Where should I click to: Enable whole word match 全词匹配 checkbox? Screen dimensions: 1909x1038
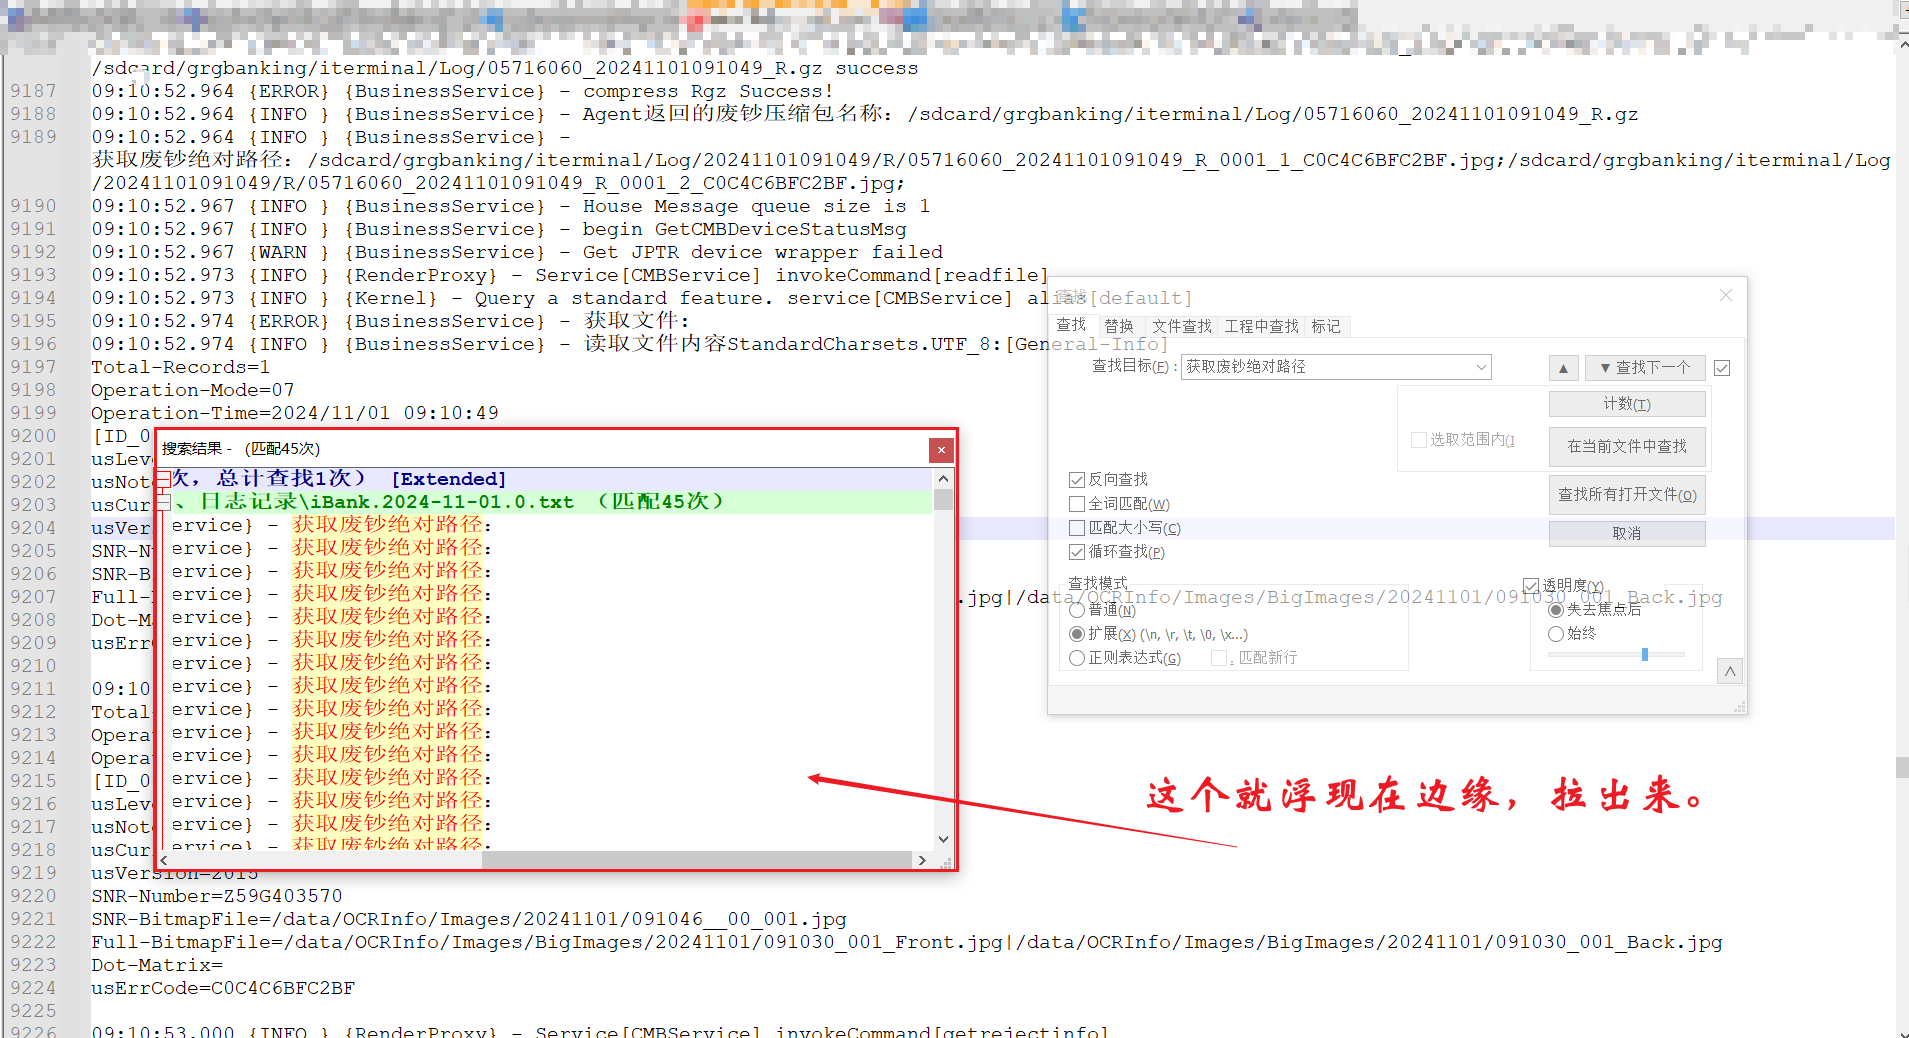[1077, 504]
